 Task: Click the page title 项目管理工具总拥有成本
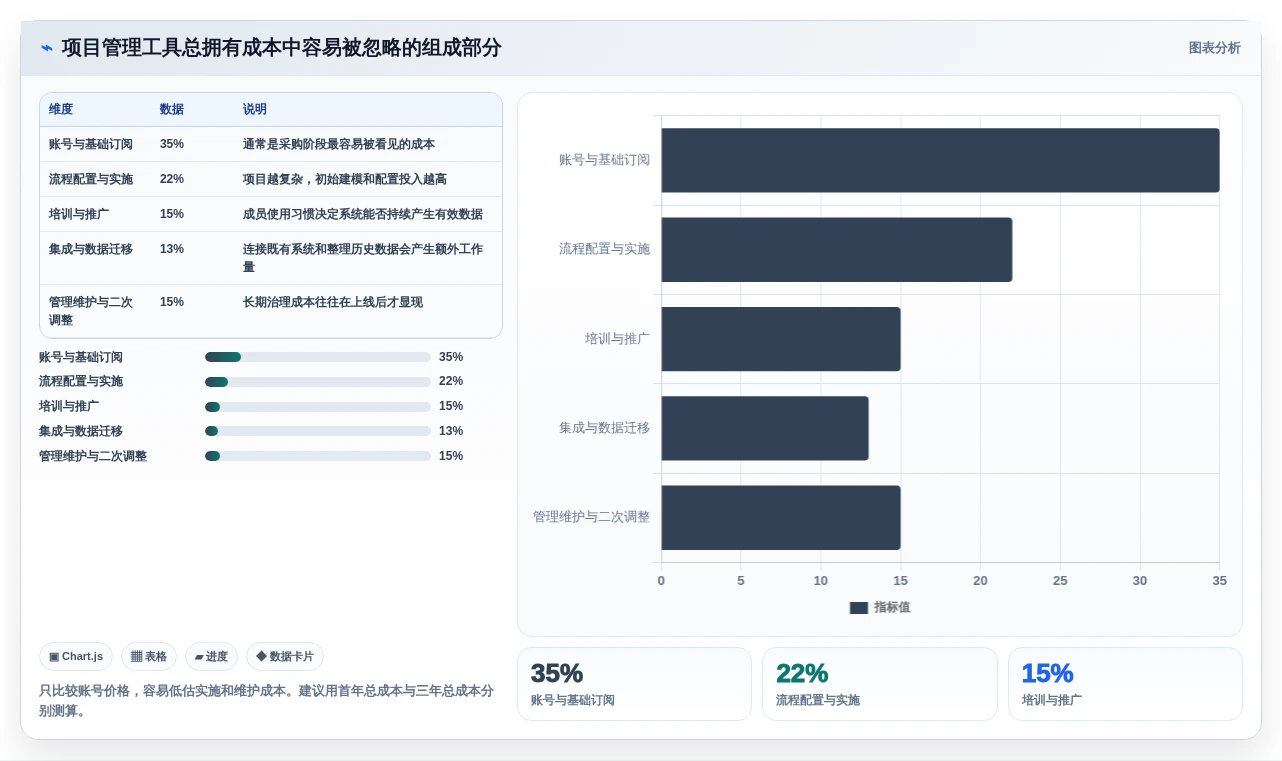click(x=281, y=48)
